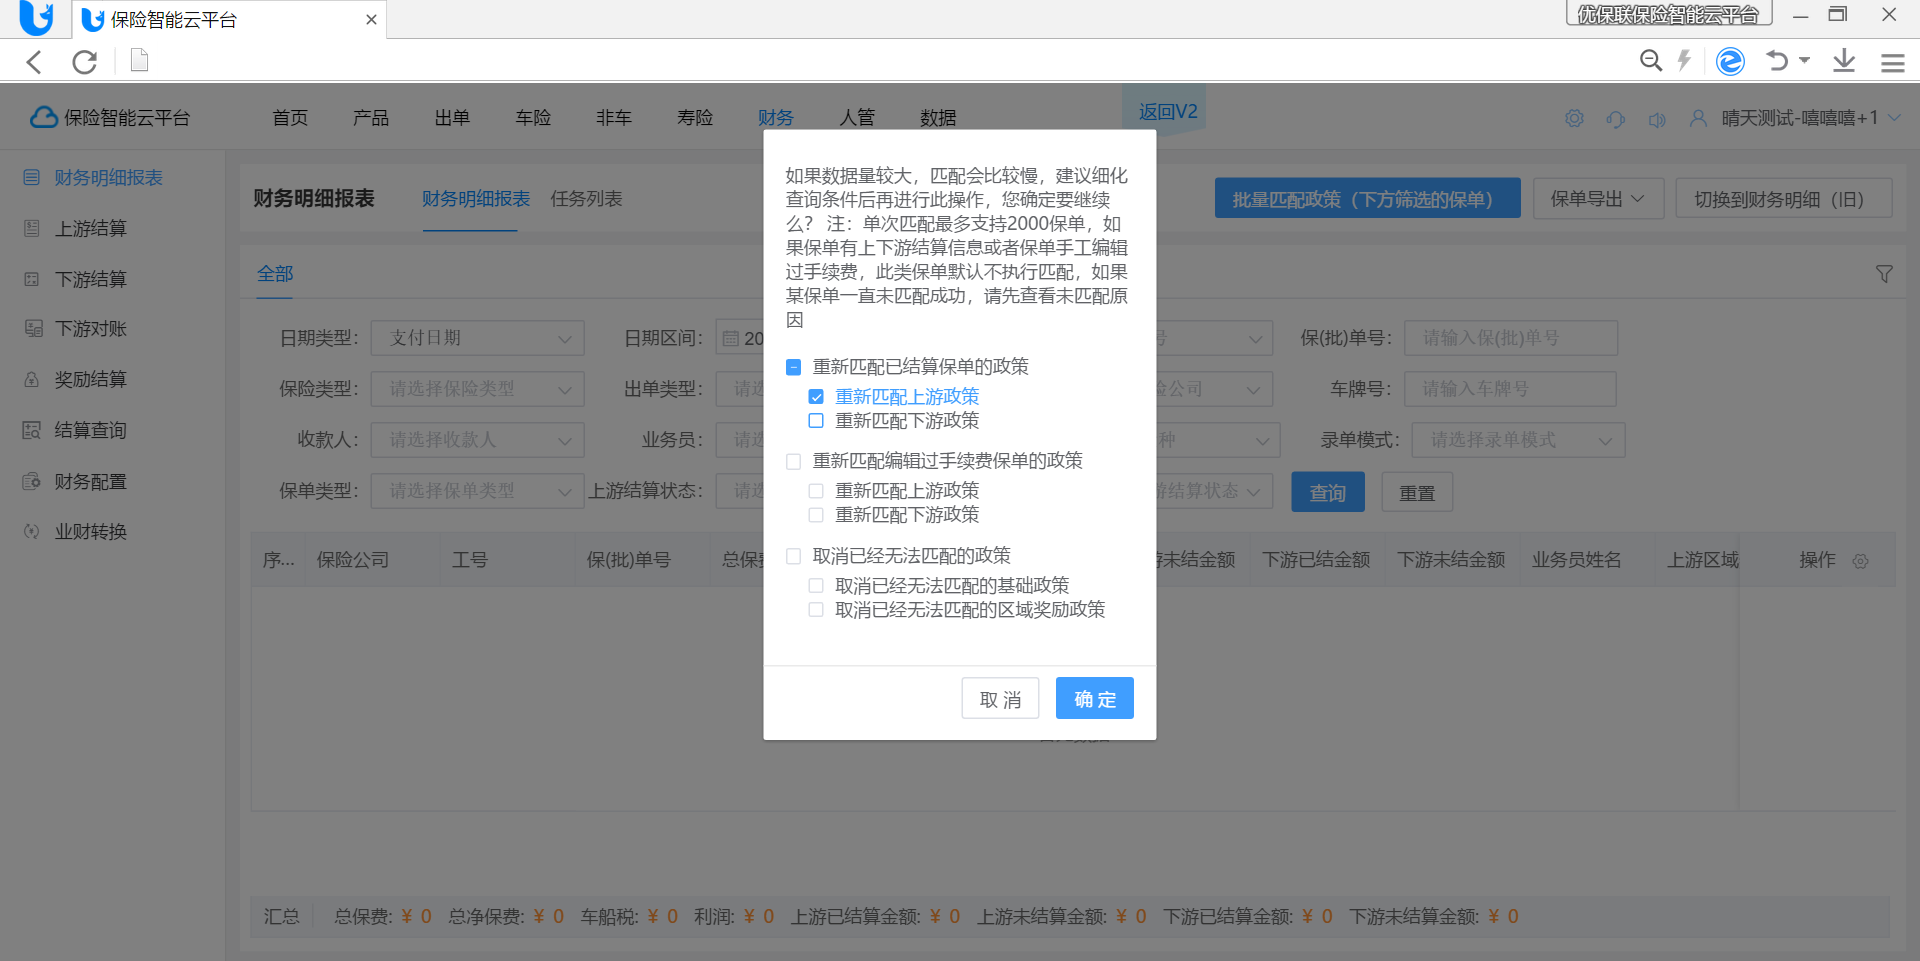This screenshot has height=961, width=1920.
Task: Click the 财务明细报表 sidebar icon
Action: 32,178
